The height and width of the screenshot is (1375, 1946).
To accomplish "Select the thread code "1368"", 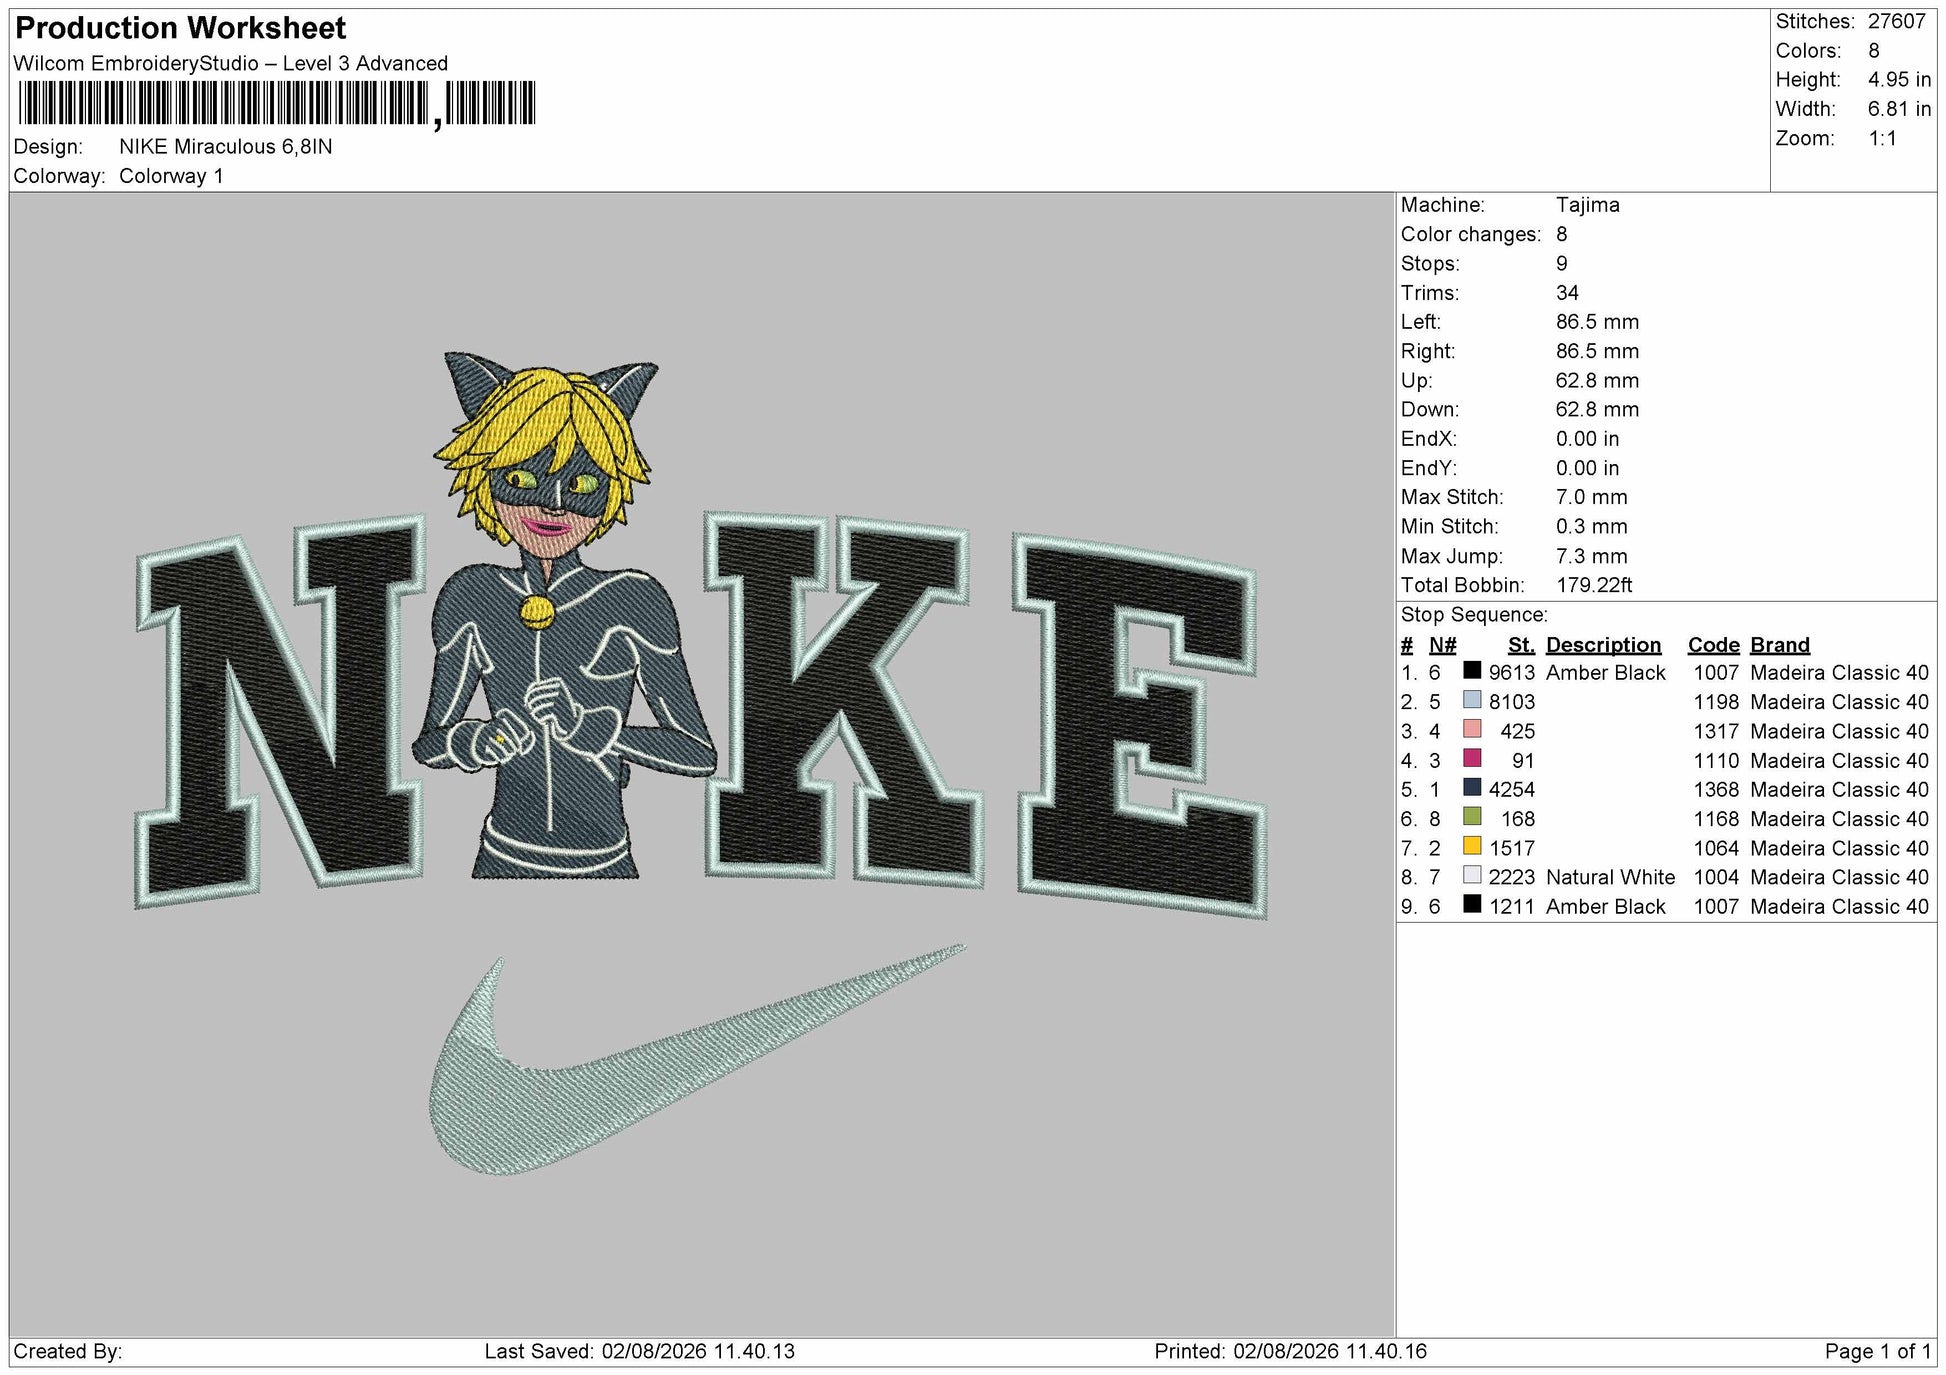I will click(1716, 790).
